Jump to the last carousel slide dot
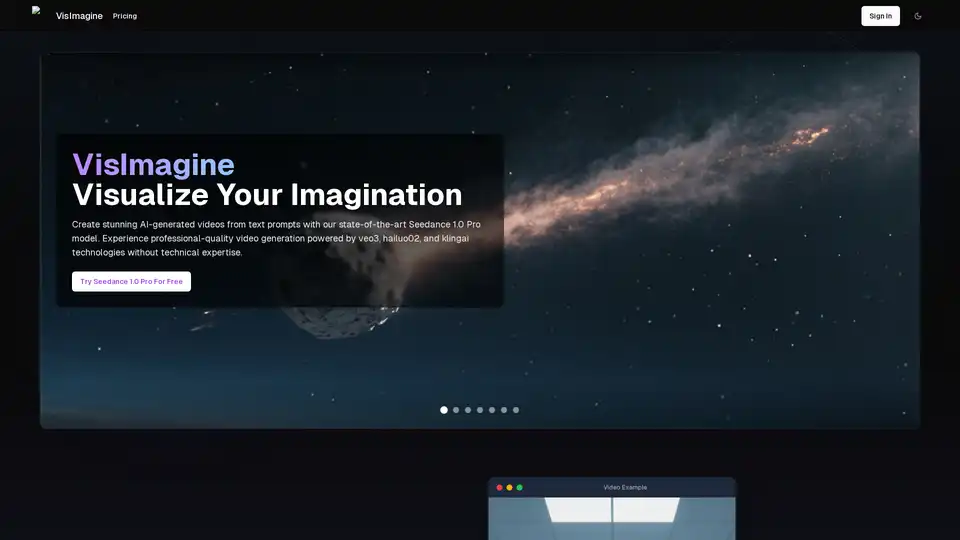The image size is (960, 540). (x=516, y=410)
